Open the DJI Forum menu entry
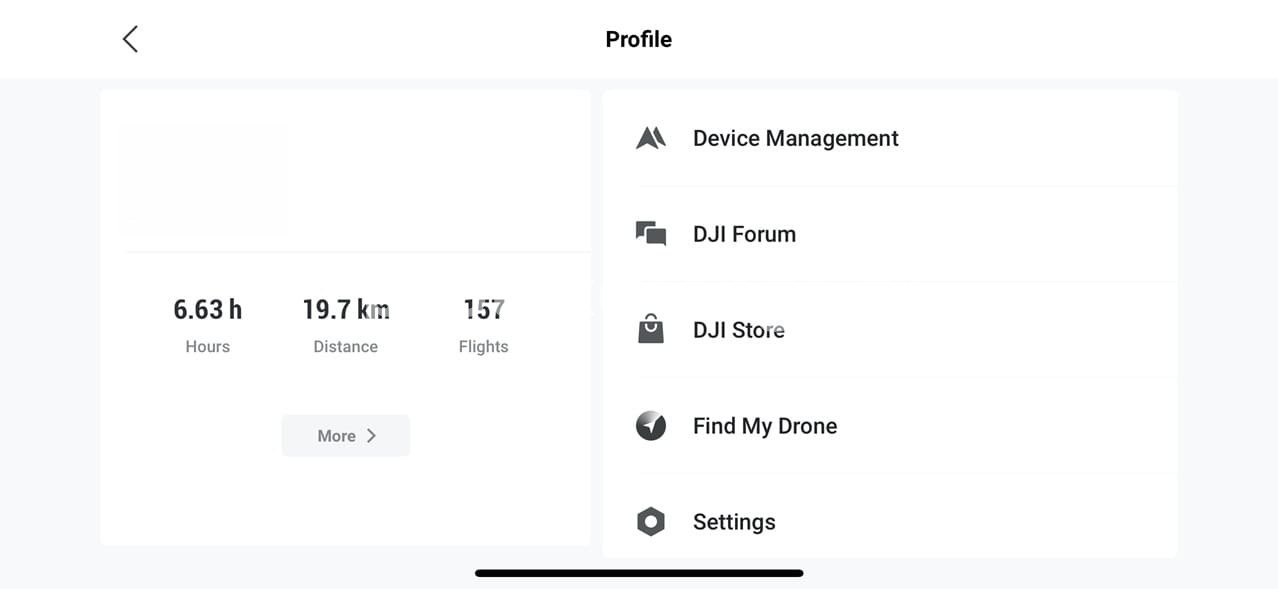 [x=744, y=234]
